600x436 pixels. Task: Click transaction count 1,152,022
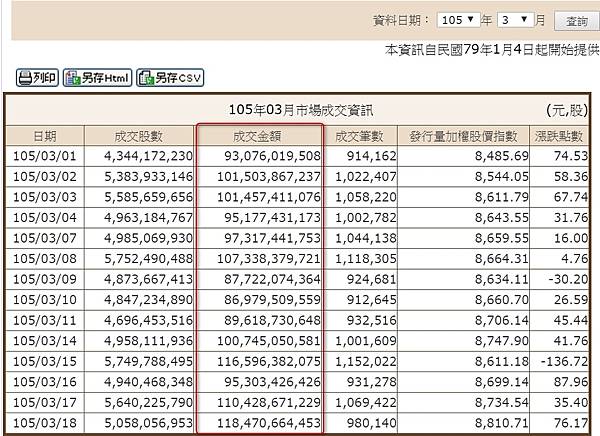pos(366,361)
